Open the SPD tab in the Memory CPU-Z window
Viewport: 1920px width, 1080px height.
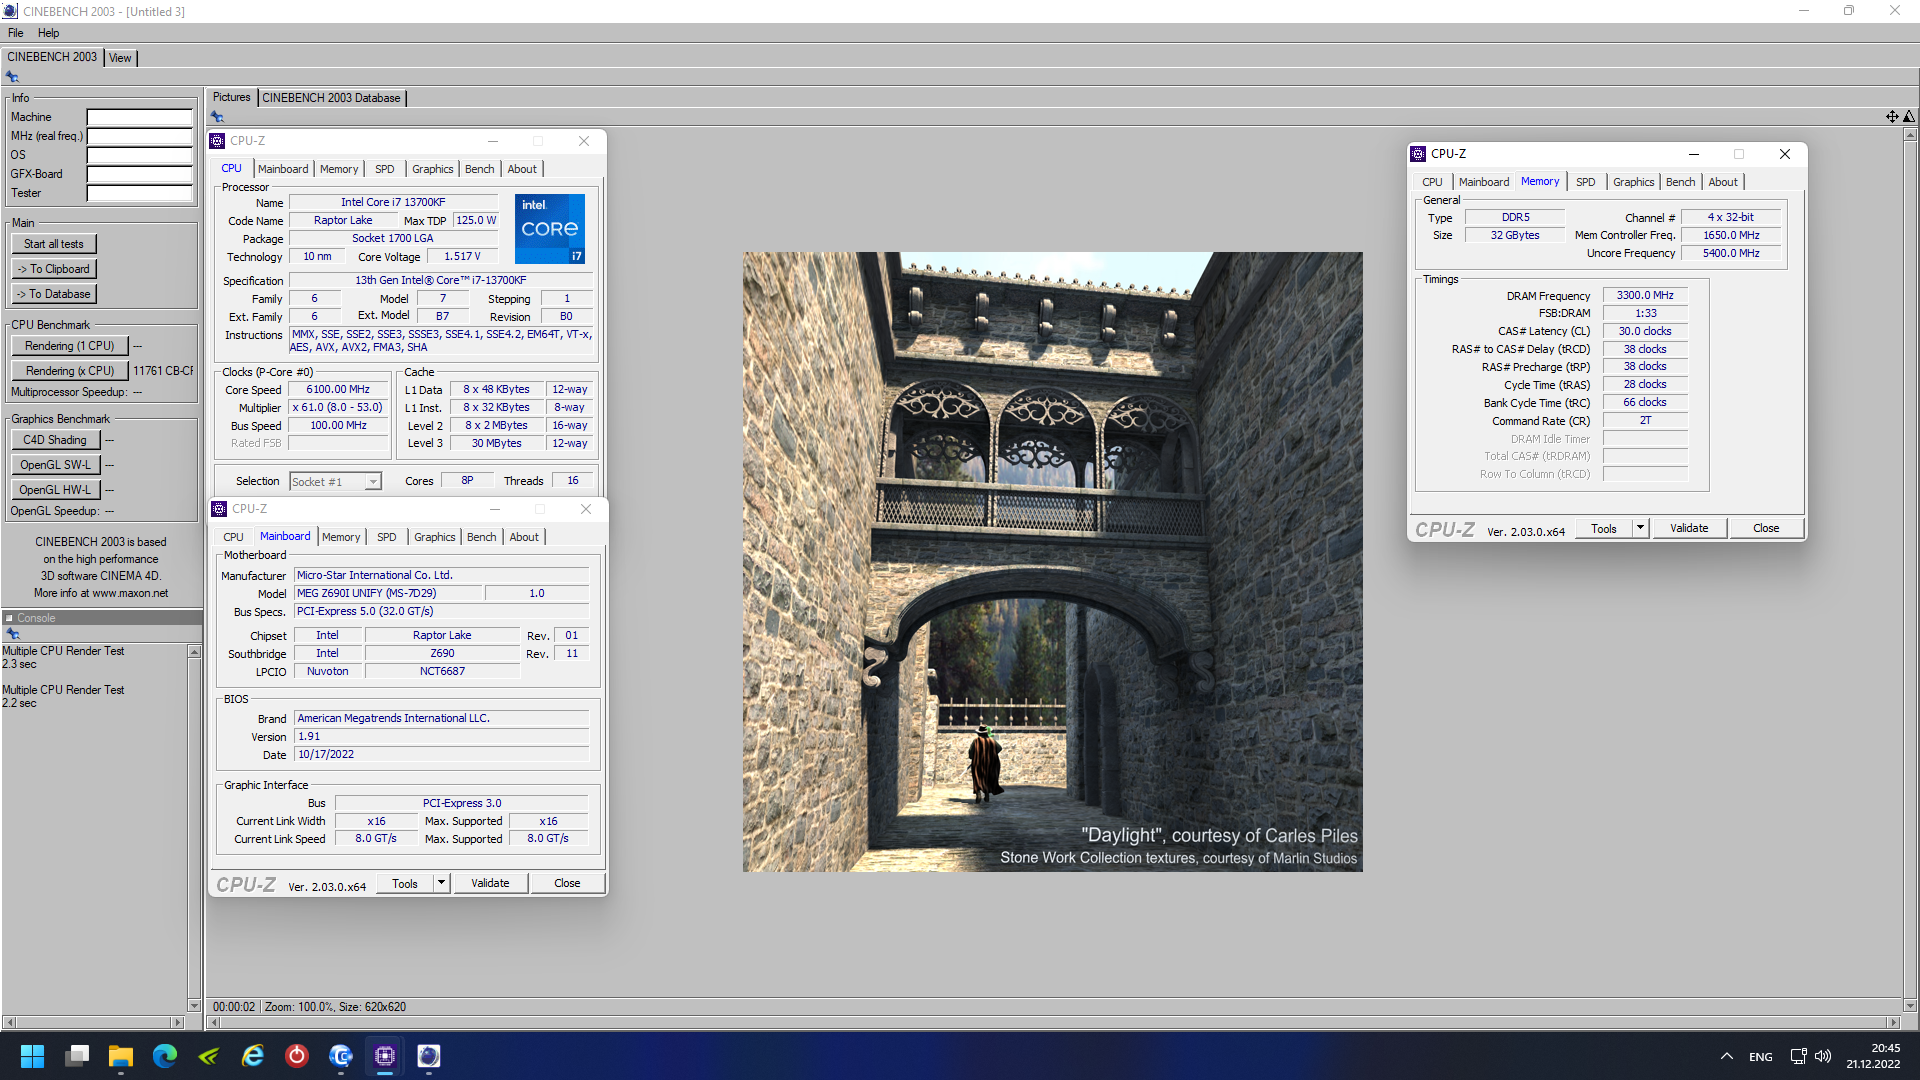(x=1586, y=182)
